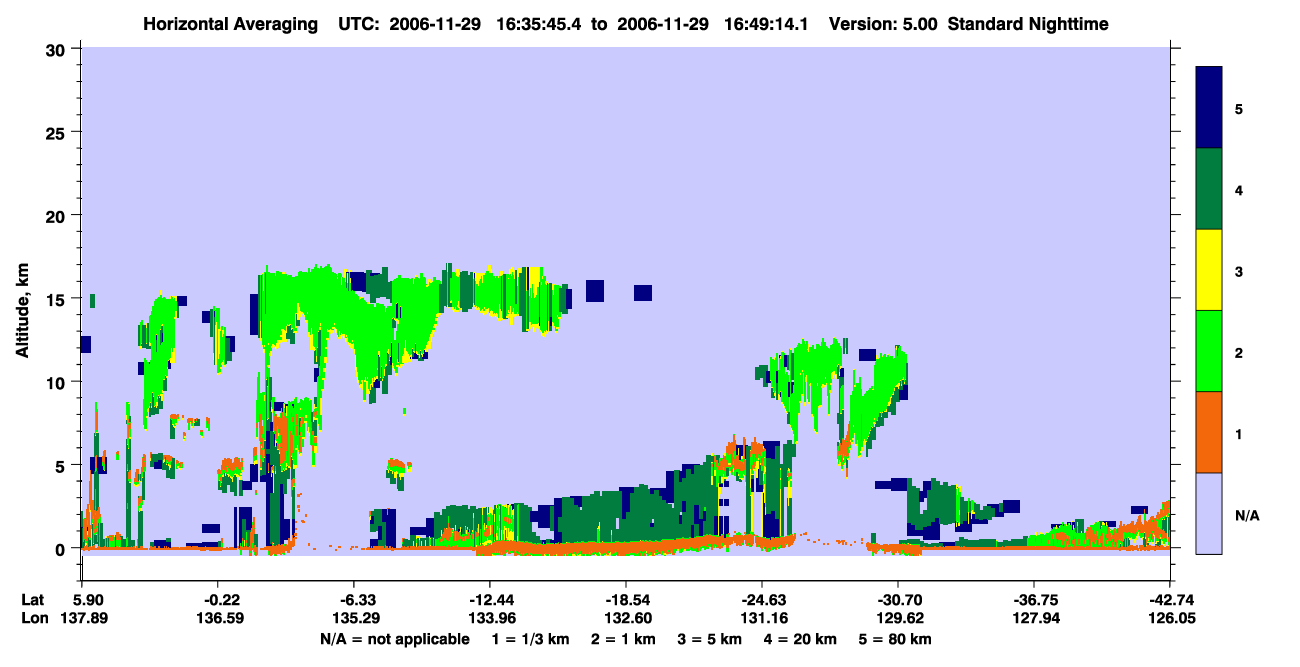The height and width of the screenshot is (667, 1300).
Task: Click longitude value 126.05
Action: click(1170, 618)
